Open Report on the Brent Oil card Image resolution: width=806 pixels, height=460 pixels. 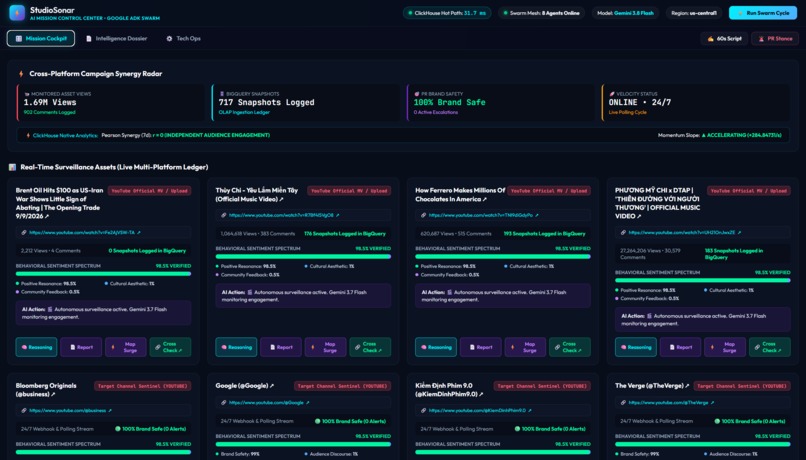pyautogui.click(x=81, y=347)
